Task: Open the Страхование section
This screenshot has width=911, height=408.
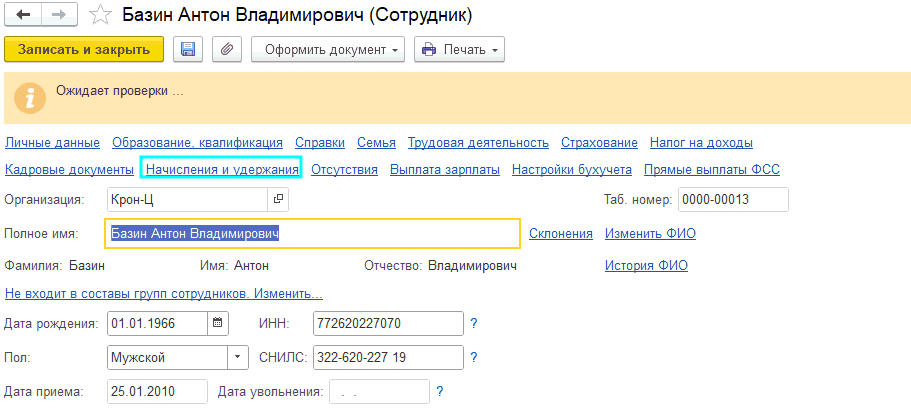Action: pyautogui.click(x=600, y=142)
